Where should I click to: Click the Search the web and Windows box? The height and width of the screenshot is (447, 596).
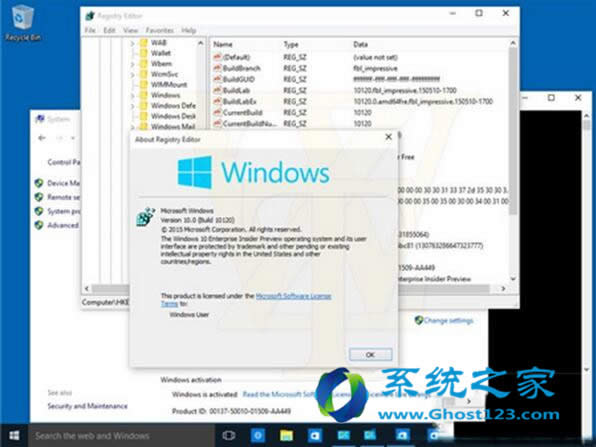tap(122, 436)
